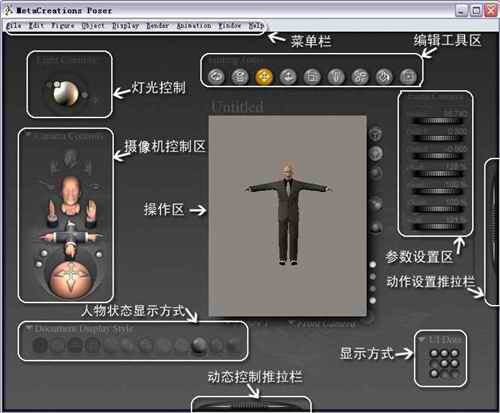
Task: Open the Object menu
Action: [93, 25]
